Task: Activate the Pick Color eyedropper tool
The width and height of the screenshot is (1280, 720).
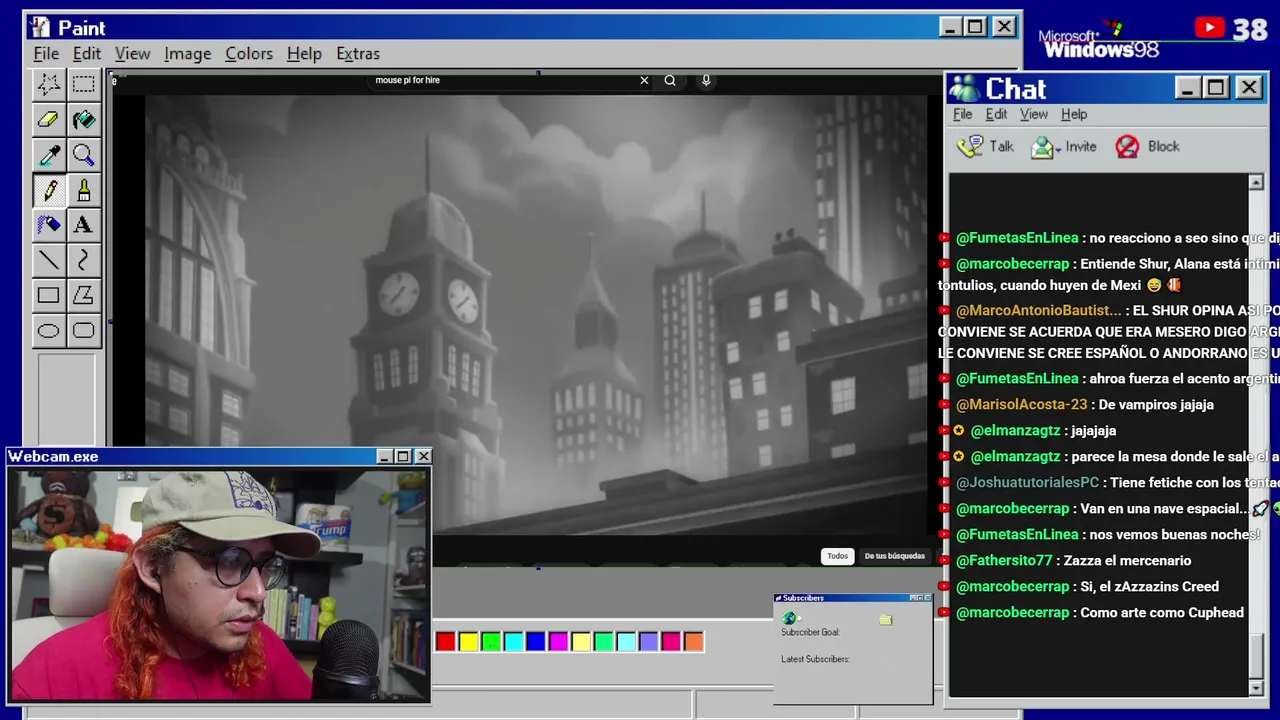Action: (x=48, y=155)
